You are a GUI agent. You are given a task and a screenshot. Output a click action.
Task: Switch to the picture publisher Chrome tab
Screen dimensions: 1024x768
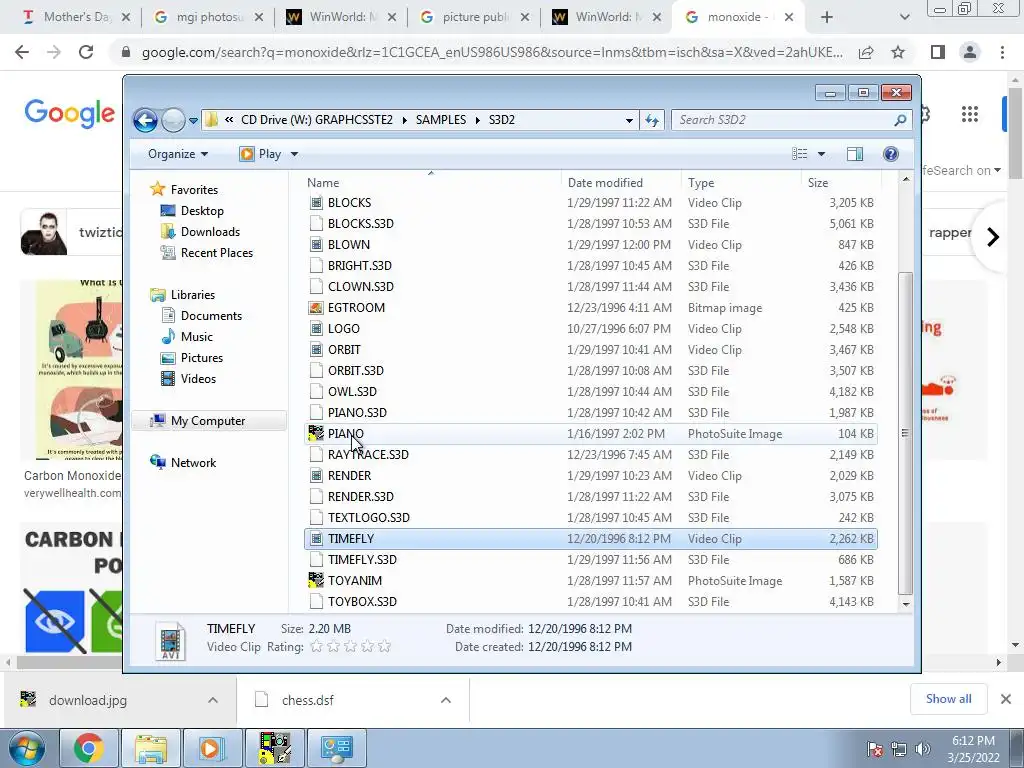pos(475,17)
